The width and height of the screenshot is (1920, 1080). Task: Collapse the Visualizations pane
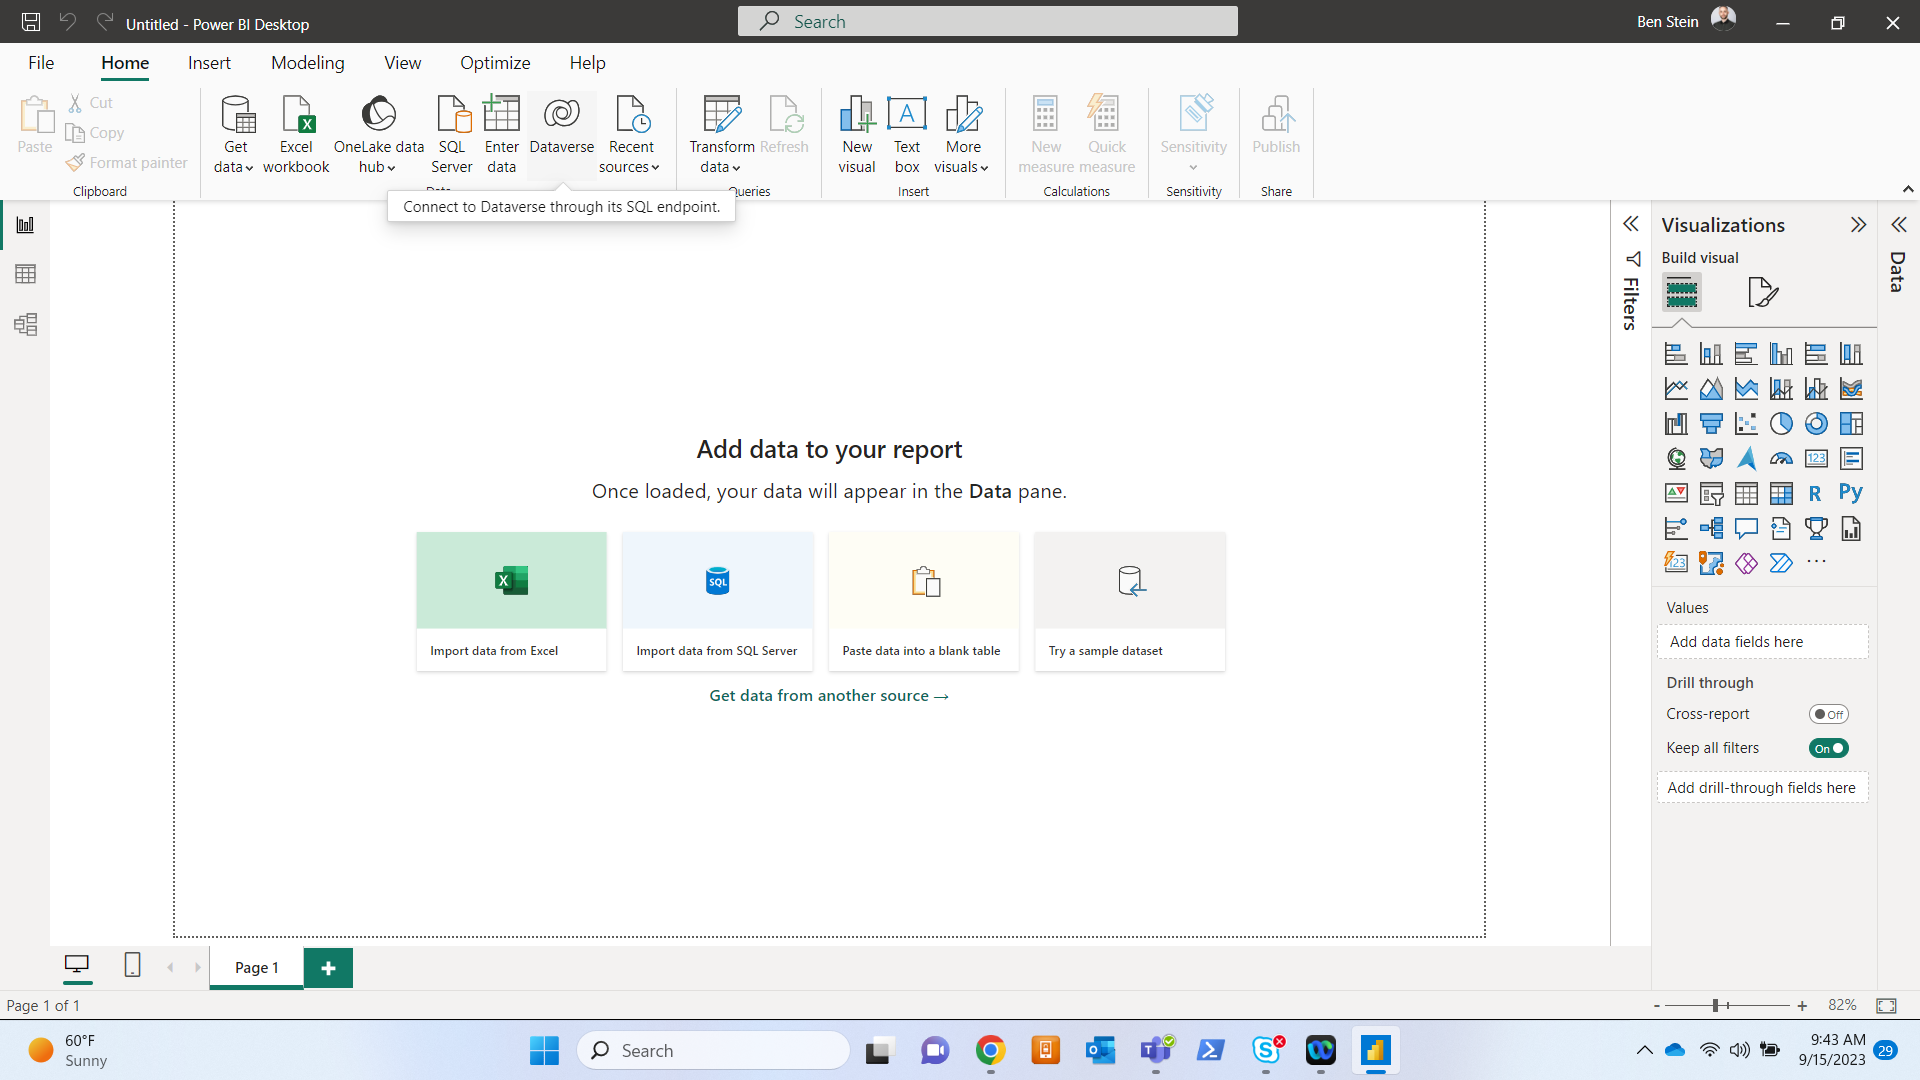click(1858, 225)
